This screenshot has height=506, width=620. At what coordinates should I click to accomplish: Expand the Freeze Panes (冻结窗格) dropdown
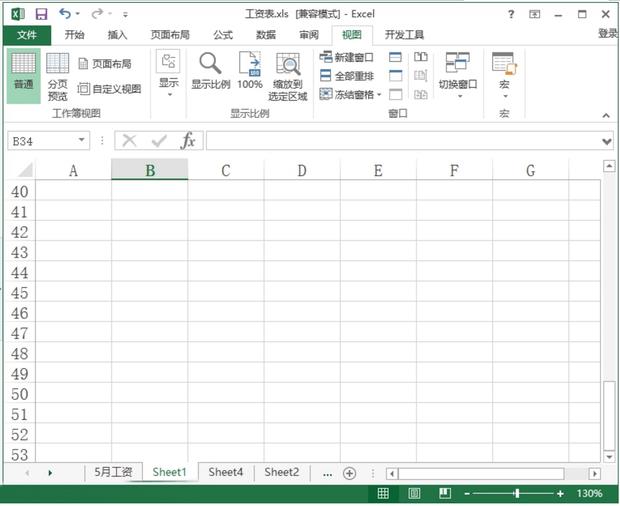(351, 94)
